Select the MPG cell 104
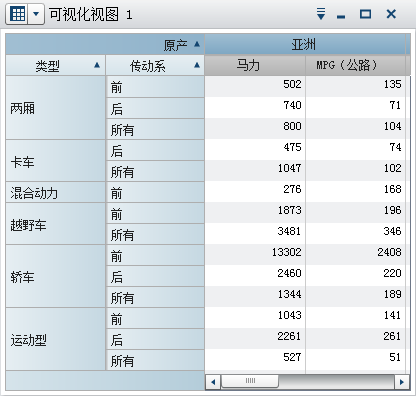This screenshot has height=396, width=416. (355, 128)
